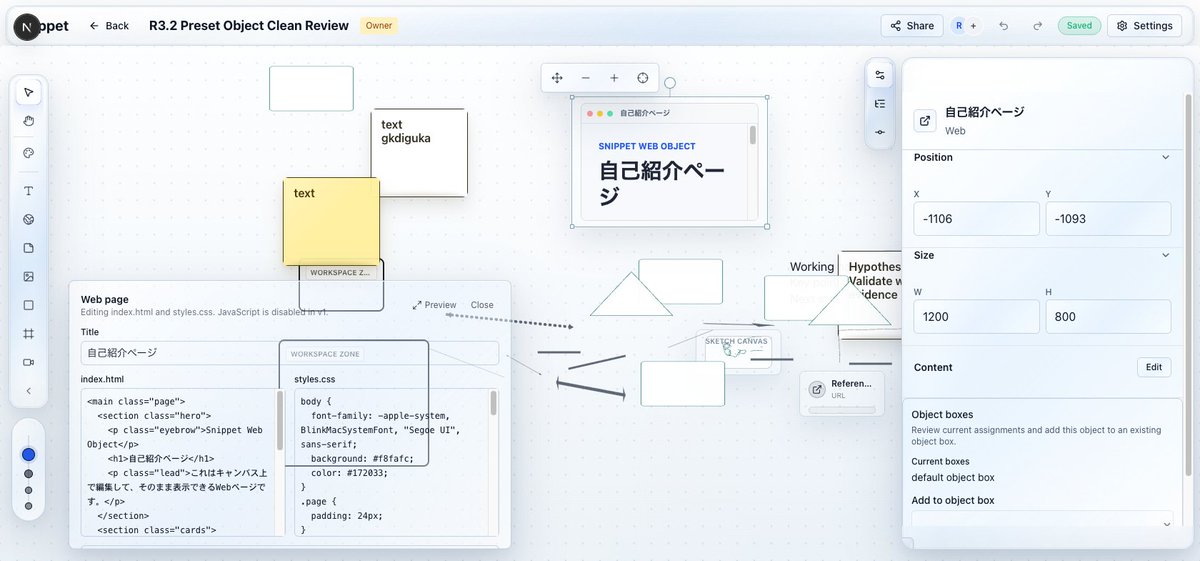Close the Web page editor
The height and width of the screenshot is (561, 1200).
coord(482,305)
